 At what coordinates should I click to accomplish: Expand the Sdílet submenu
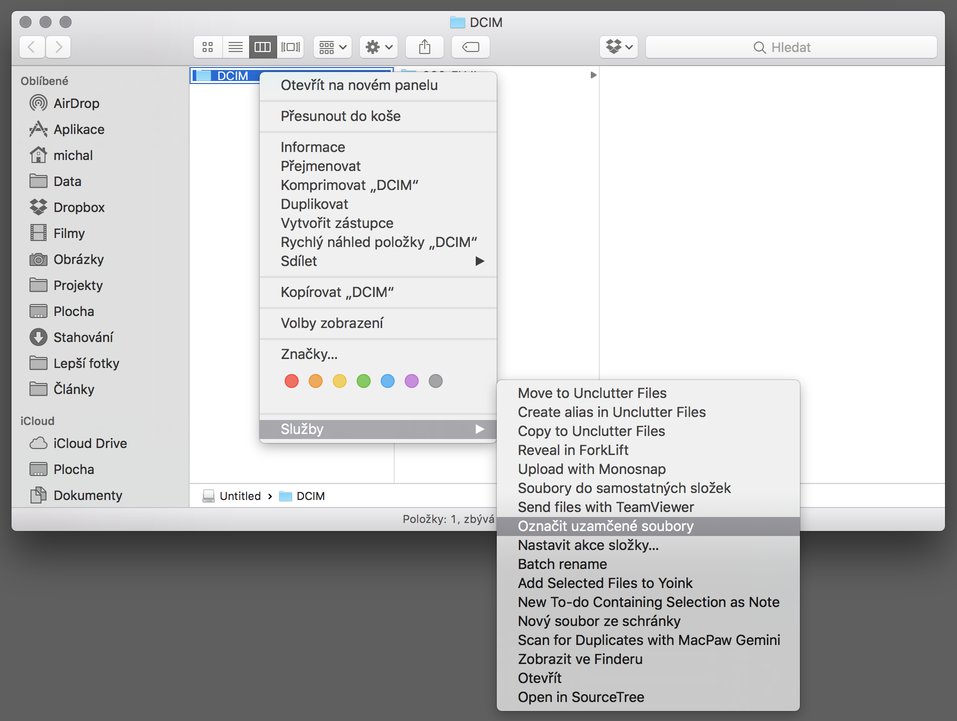(378, 261)
